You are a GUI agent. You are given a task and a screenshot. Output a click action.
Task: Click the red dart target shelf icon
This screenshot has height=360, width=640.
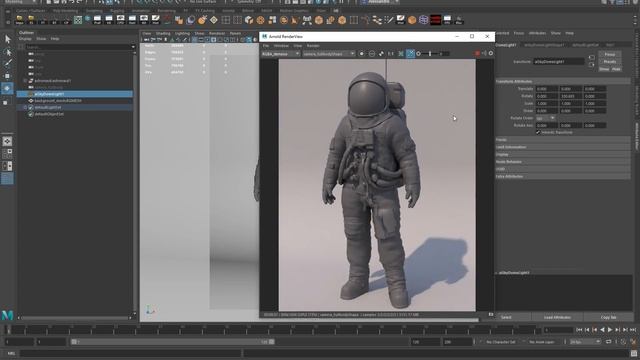[202, 20]
